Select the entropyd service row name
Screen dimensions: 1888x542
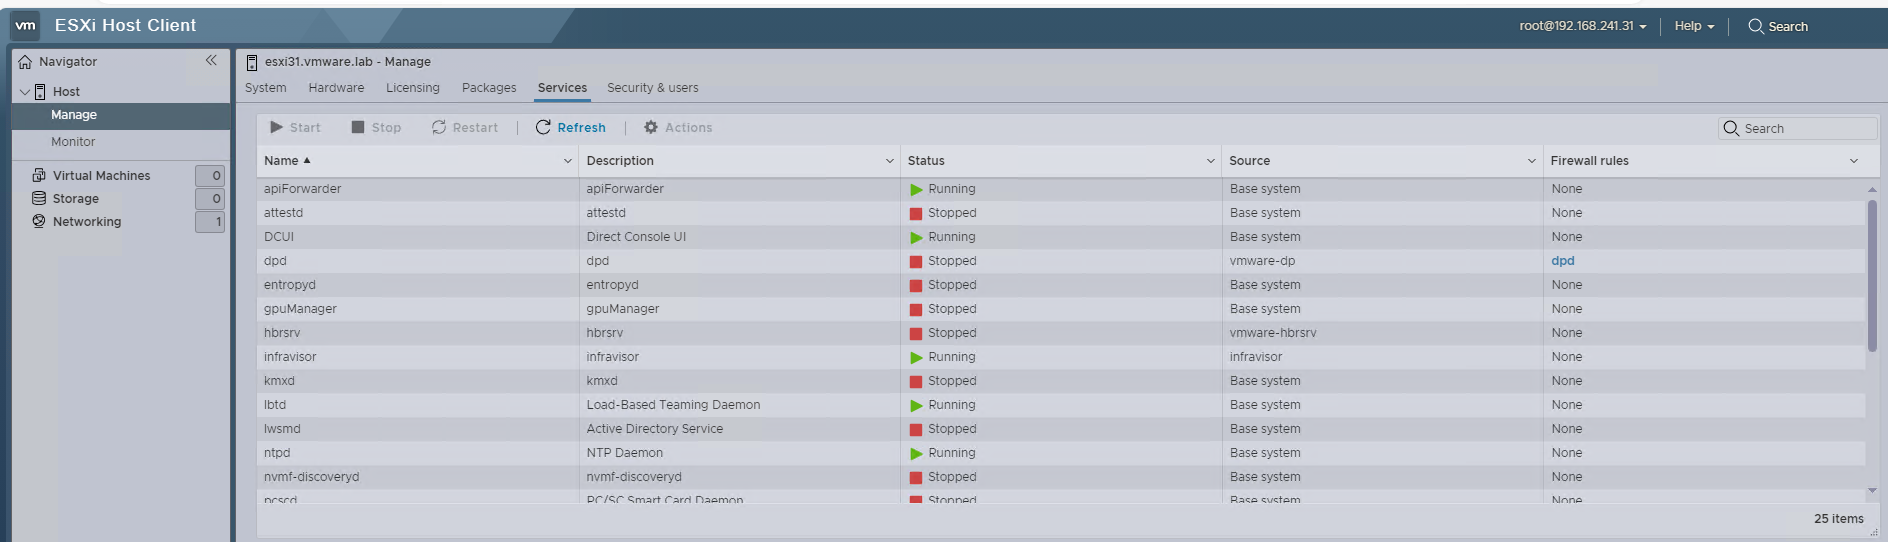point(290,285)
